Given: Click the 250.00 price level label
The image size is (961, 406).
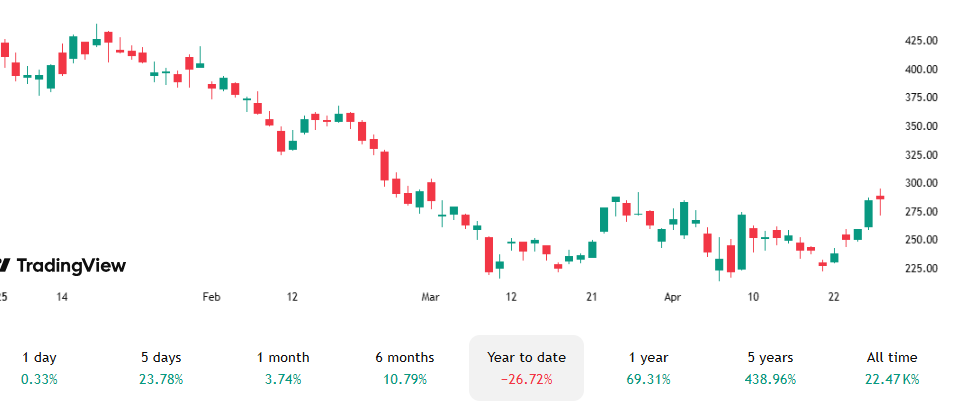Looking at the screenshot, I should click(x=920, y=241).
